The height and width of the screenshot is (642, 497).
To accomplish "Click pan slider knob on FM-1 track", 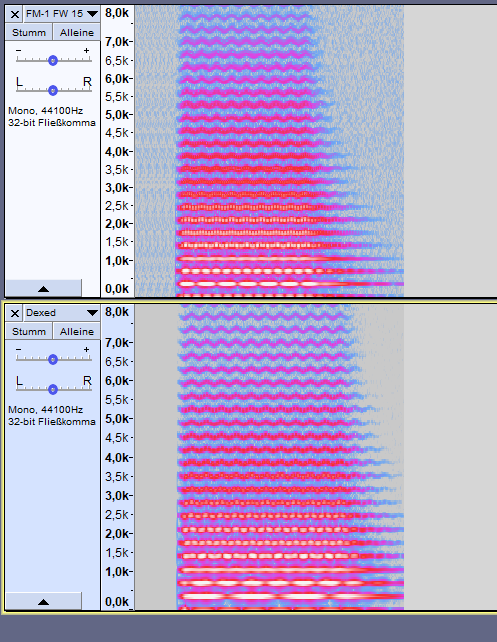I will [x=53, y=90].
